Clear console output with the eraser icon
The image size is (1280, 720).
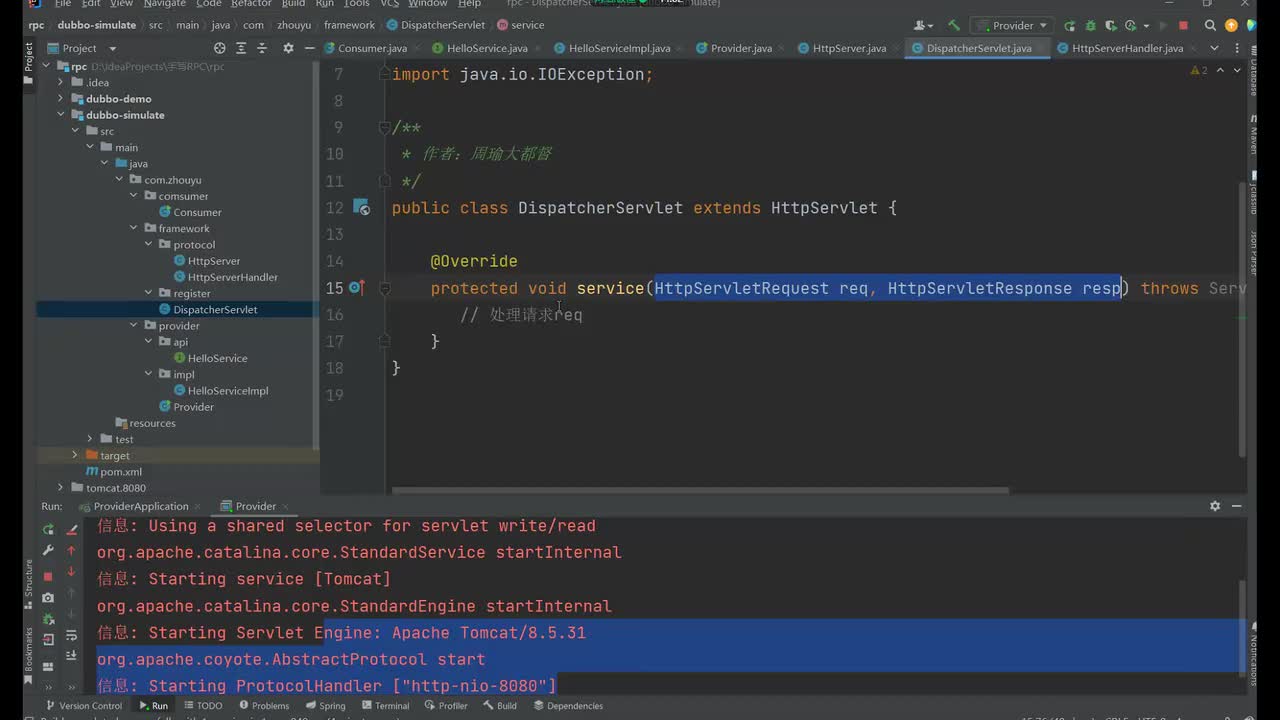[72, 529]
